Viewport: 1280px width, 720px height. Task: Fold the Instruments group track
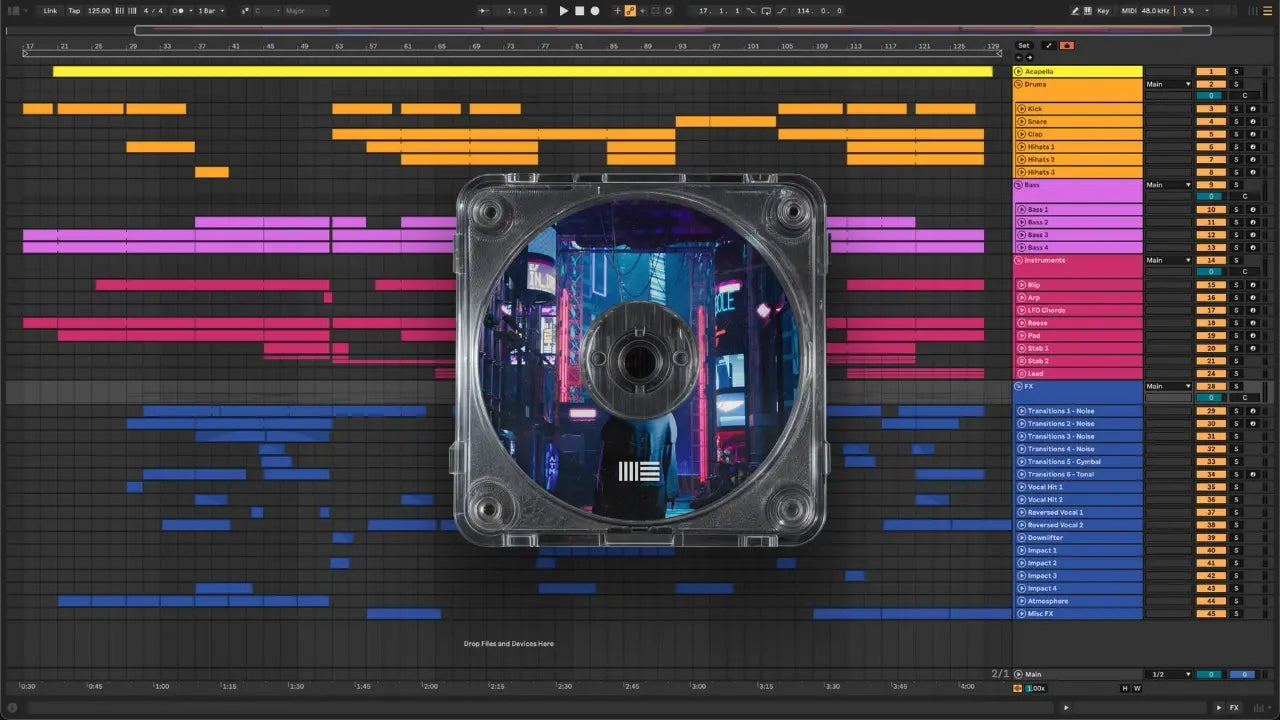coord(1018,260)
